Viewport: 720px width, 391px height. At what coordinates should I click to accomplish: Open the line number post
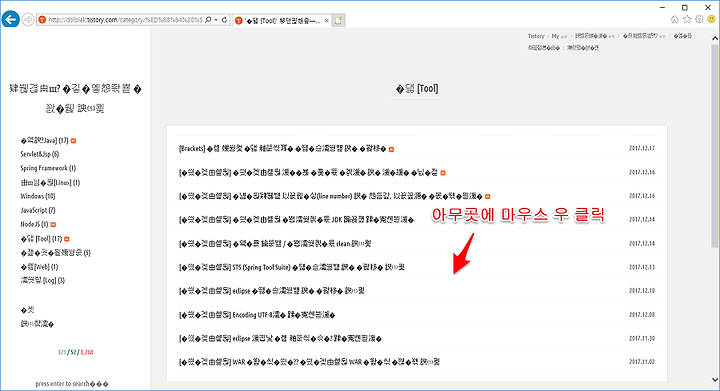[x=331, y=196]
